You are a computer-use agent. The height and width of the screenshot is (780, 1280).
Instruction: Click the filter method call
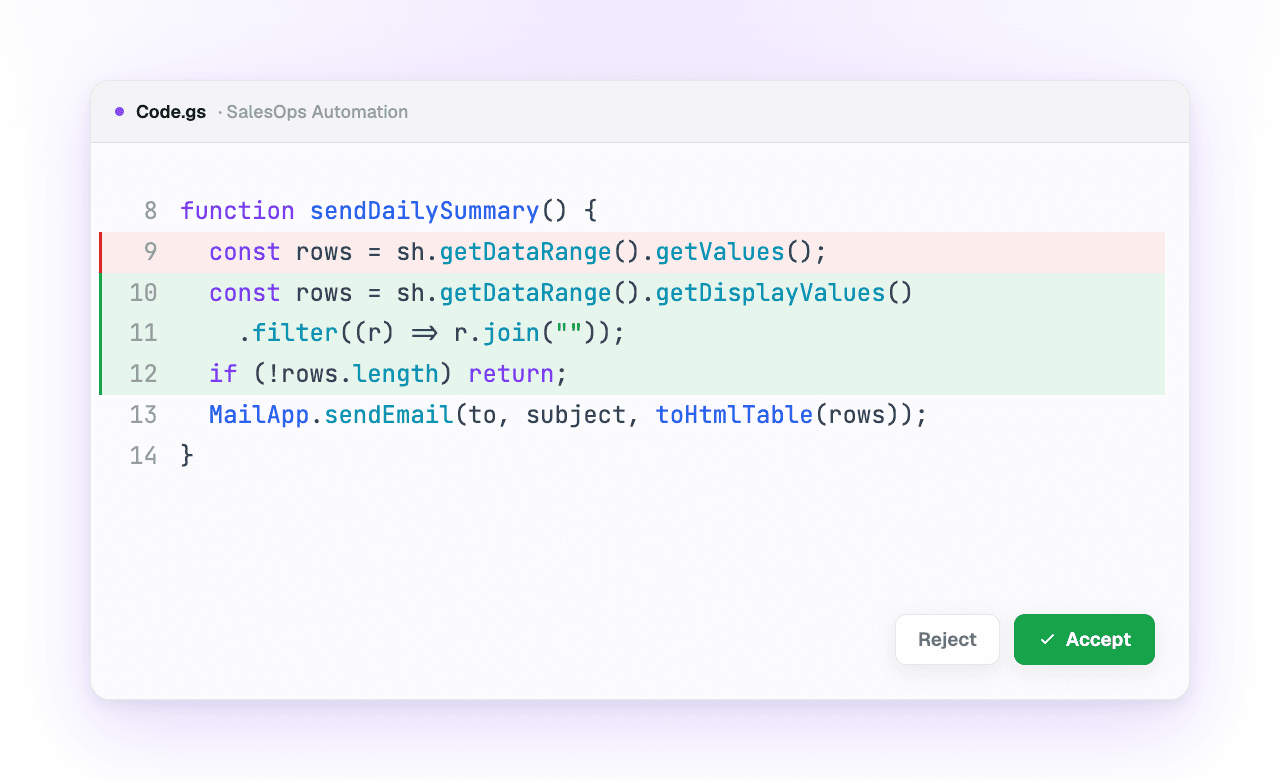(295, 333)
